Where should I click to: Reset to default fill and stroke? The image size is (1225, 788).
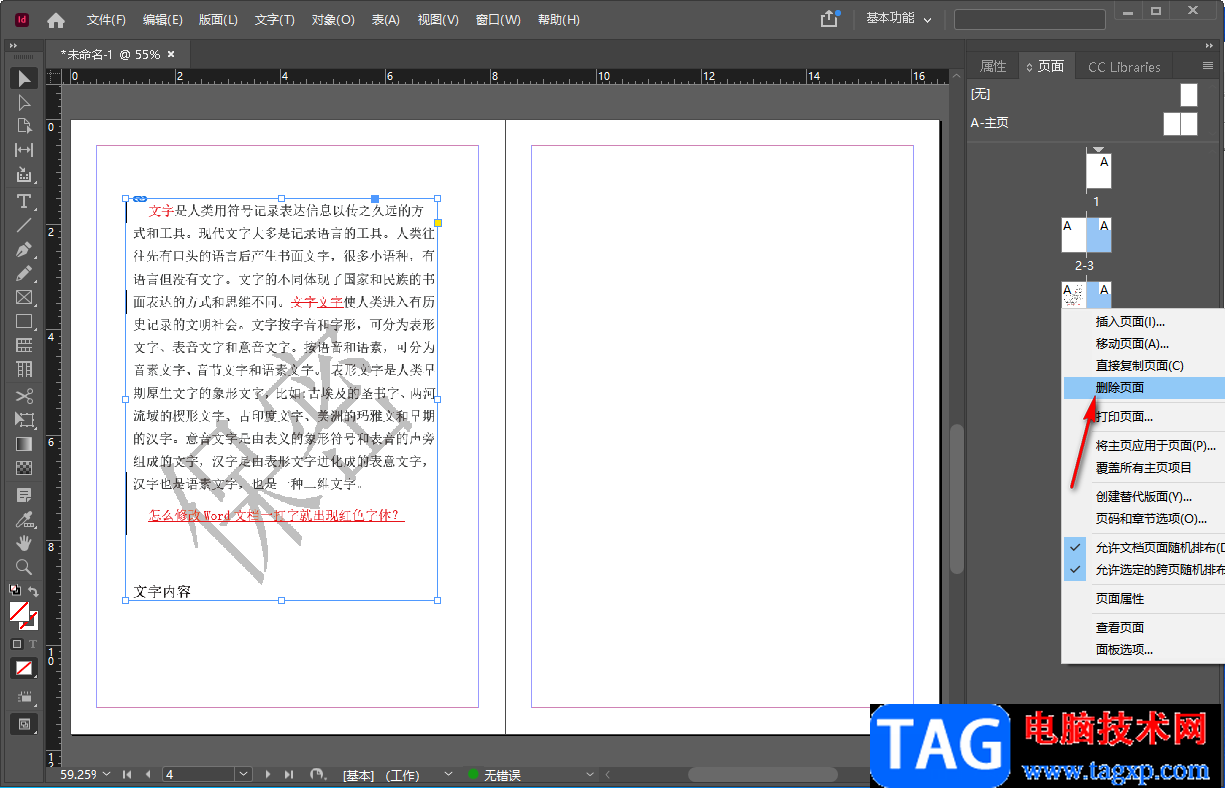(x=16, y=592)
